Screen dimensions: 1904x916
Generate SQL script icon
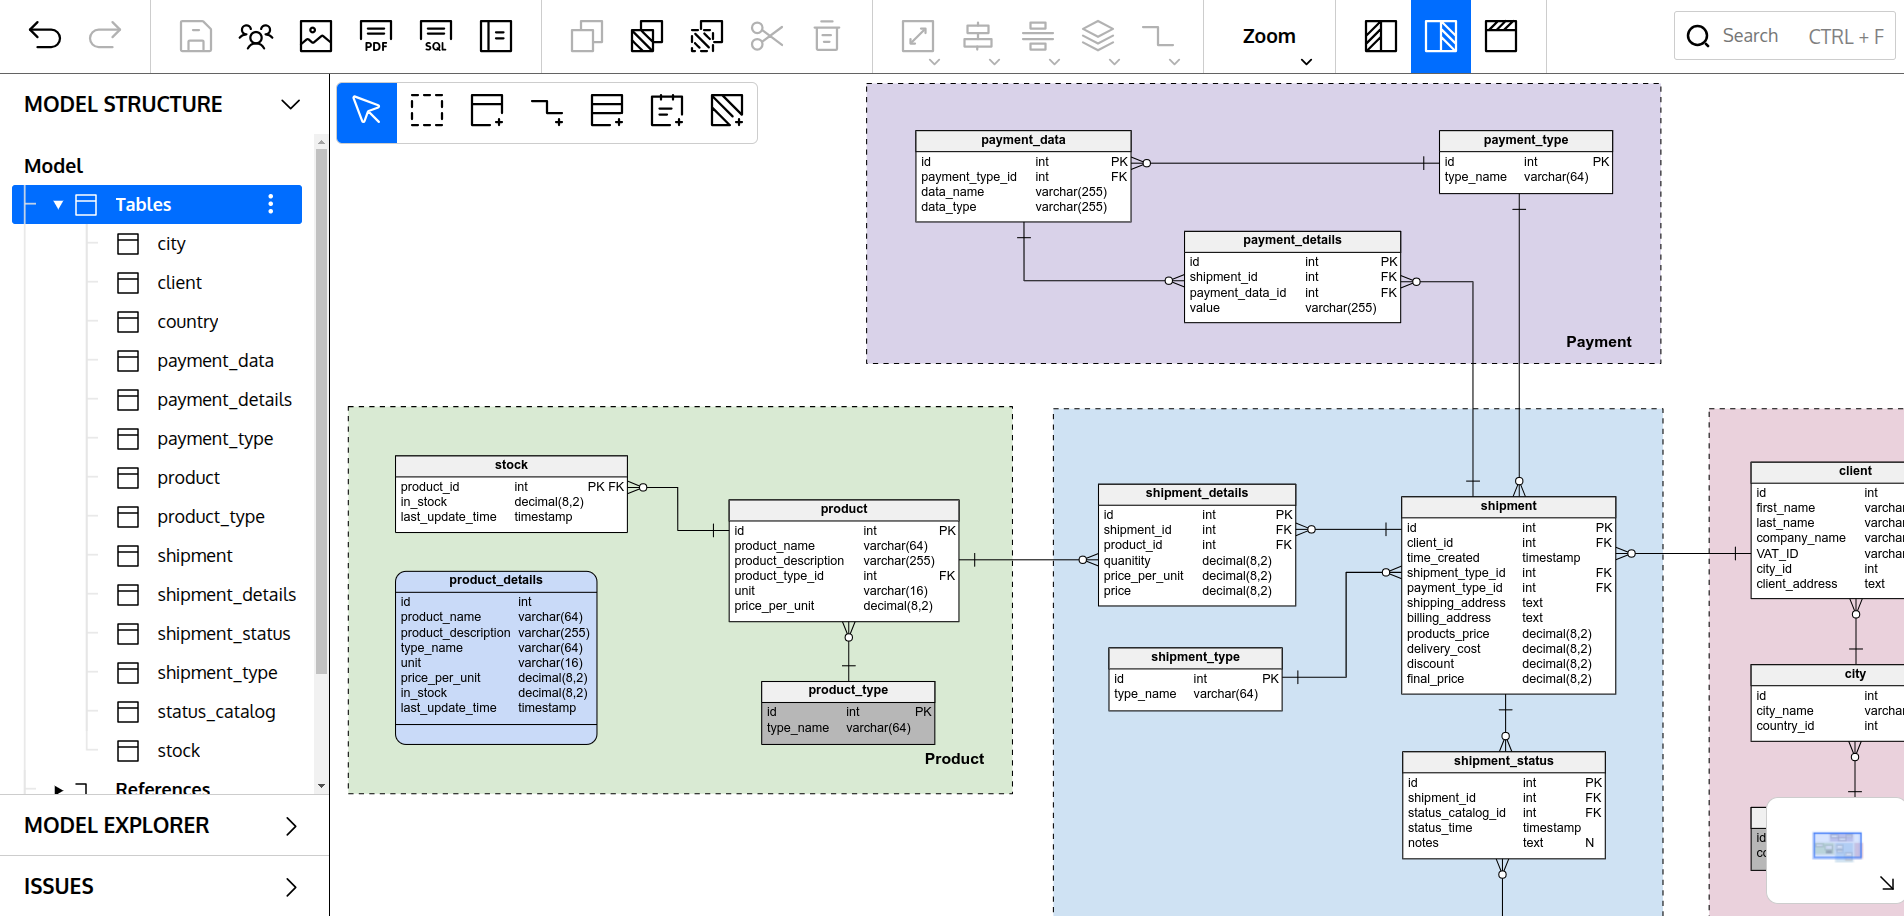coord(436,36)
